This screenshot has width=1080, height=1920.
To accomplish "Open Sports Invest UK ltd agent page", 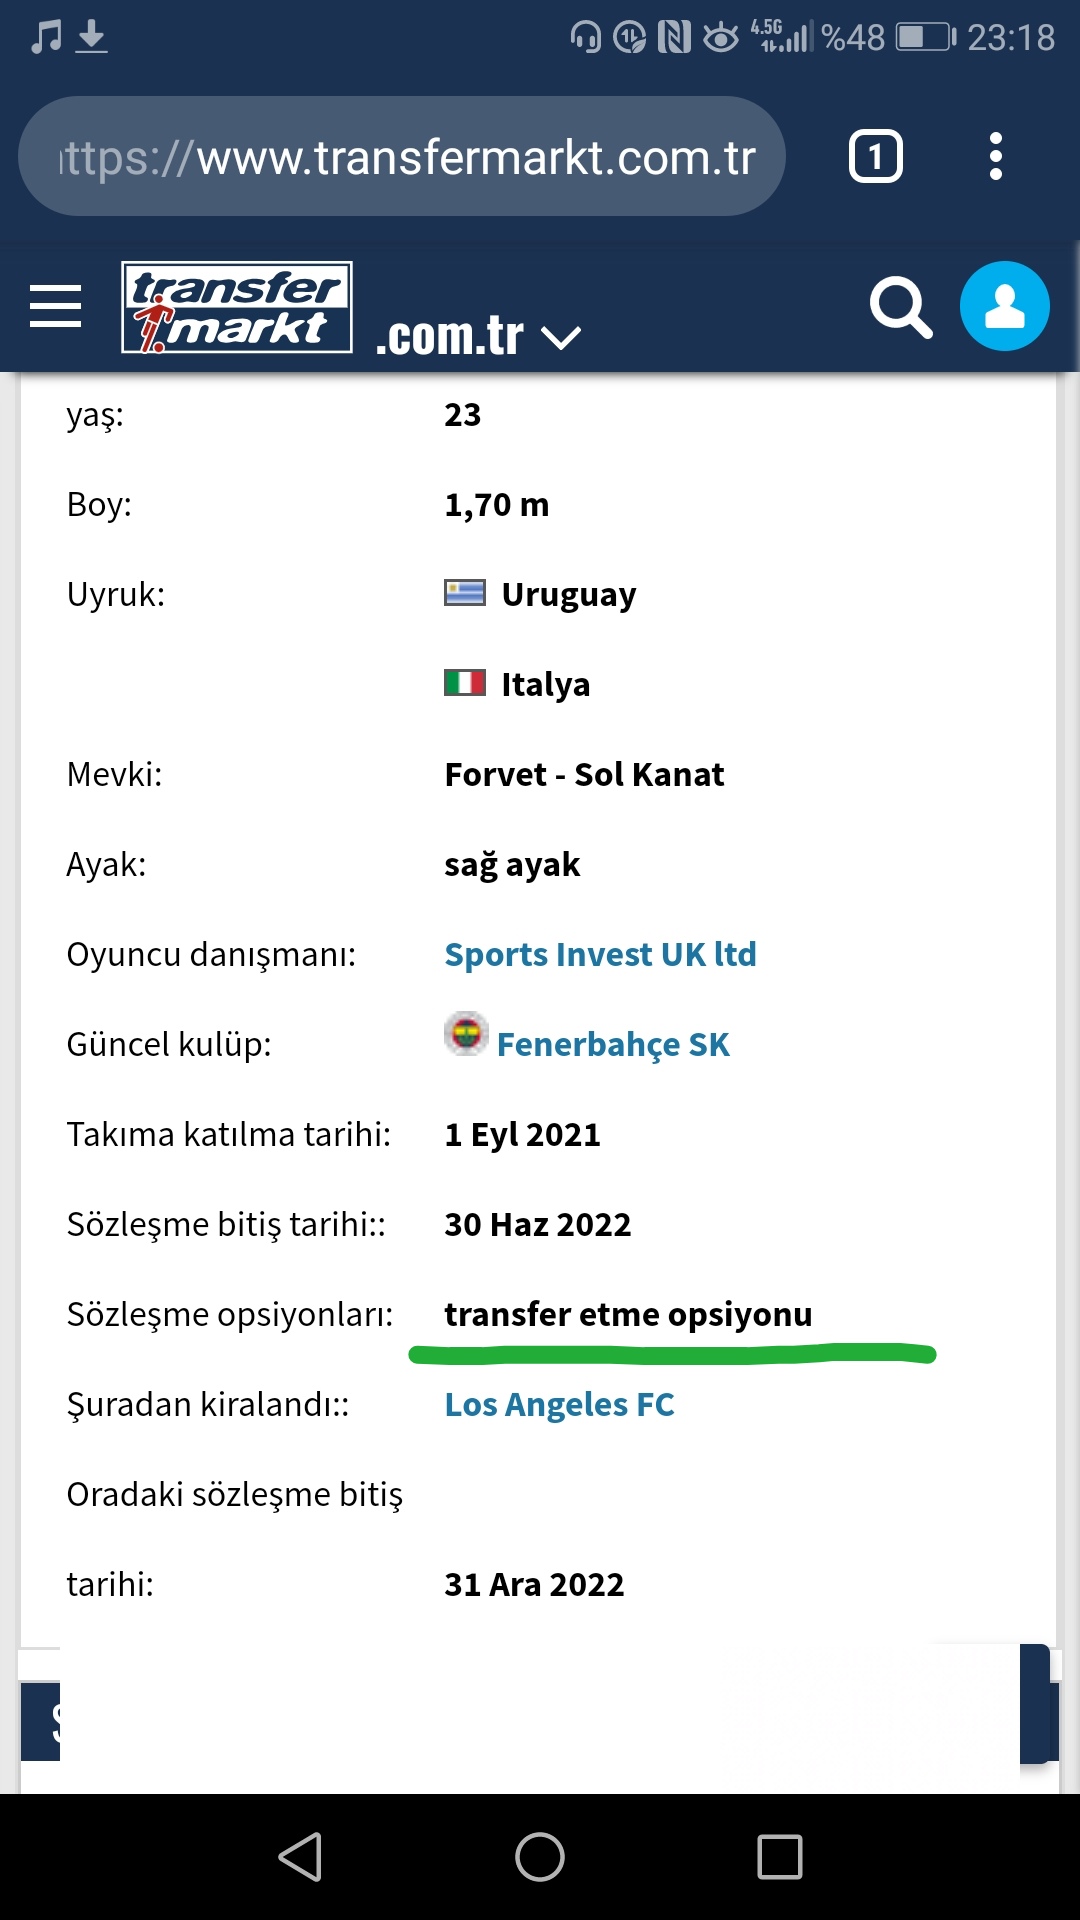I will 600,954.
